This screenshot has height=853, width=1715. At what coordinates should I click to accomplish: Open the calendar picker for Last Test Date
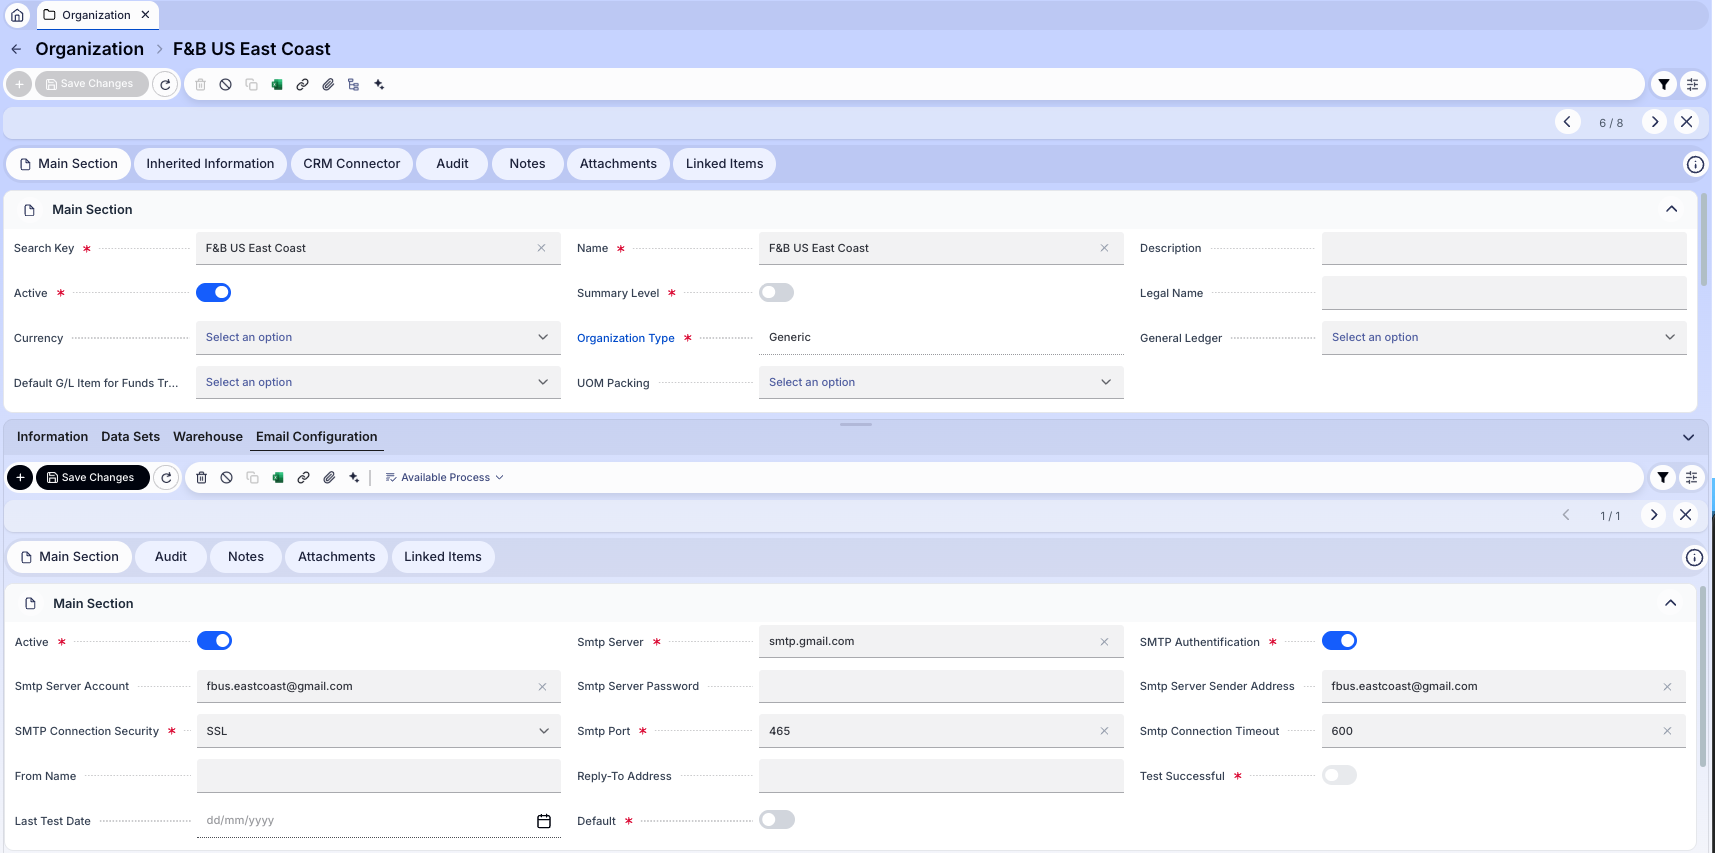544,821
